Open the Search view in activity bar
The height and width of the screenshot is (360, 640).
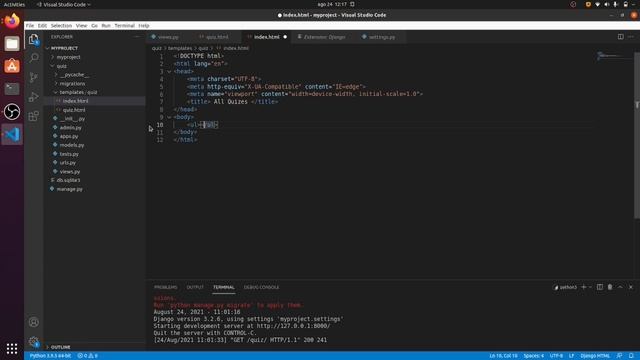coord(34,58)
